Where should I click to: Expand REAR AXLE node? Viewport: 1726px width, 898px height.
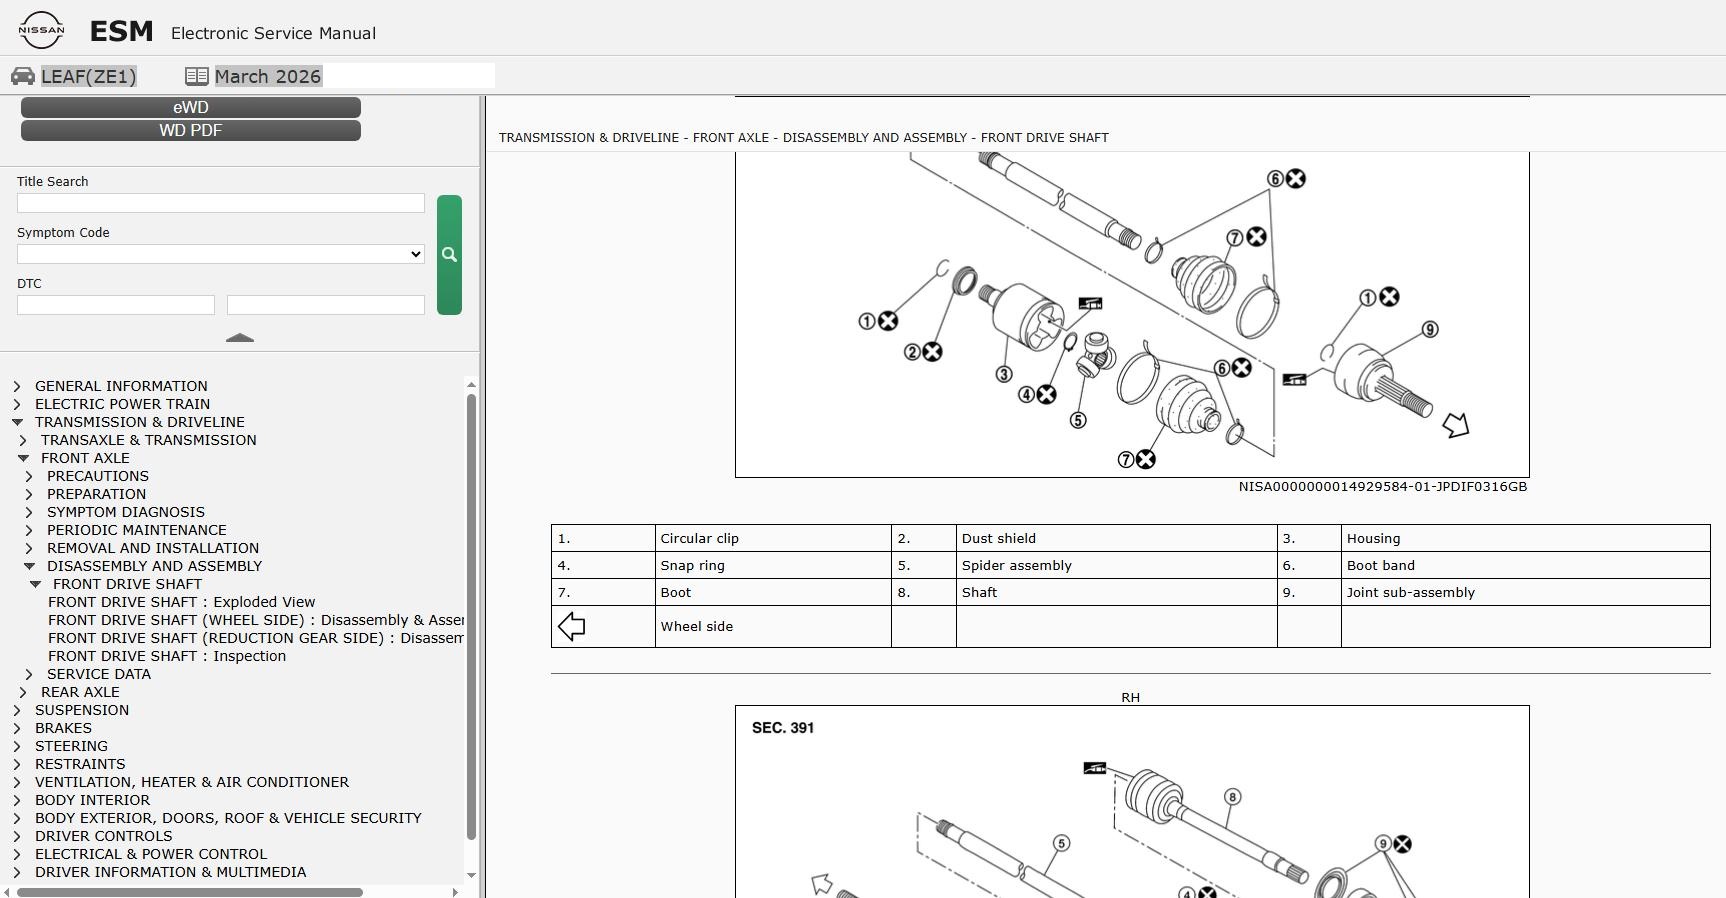point(23,692)
